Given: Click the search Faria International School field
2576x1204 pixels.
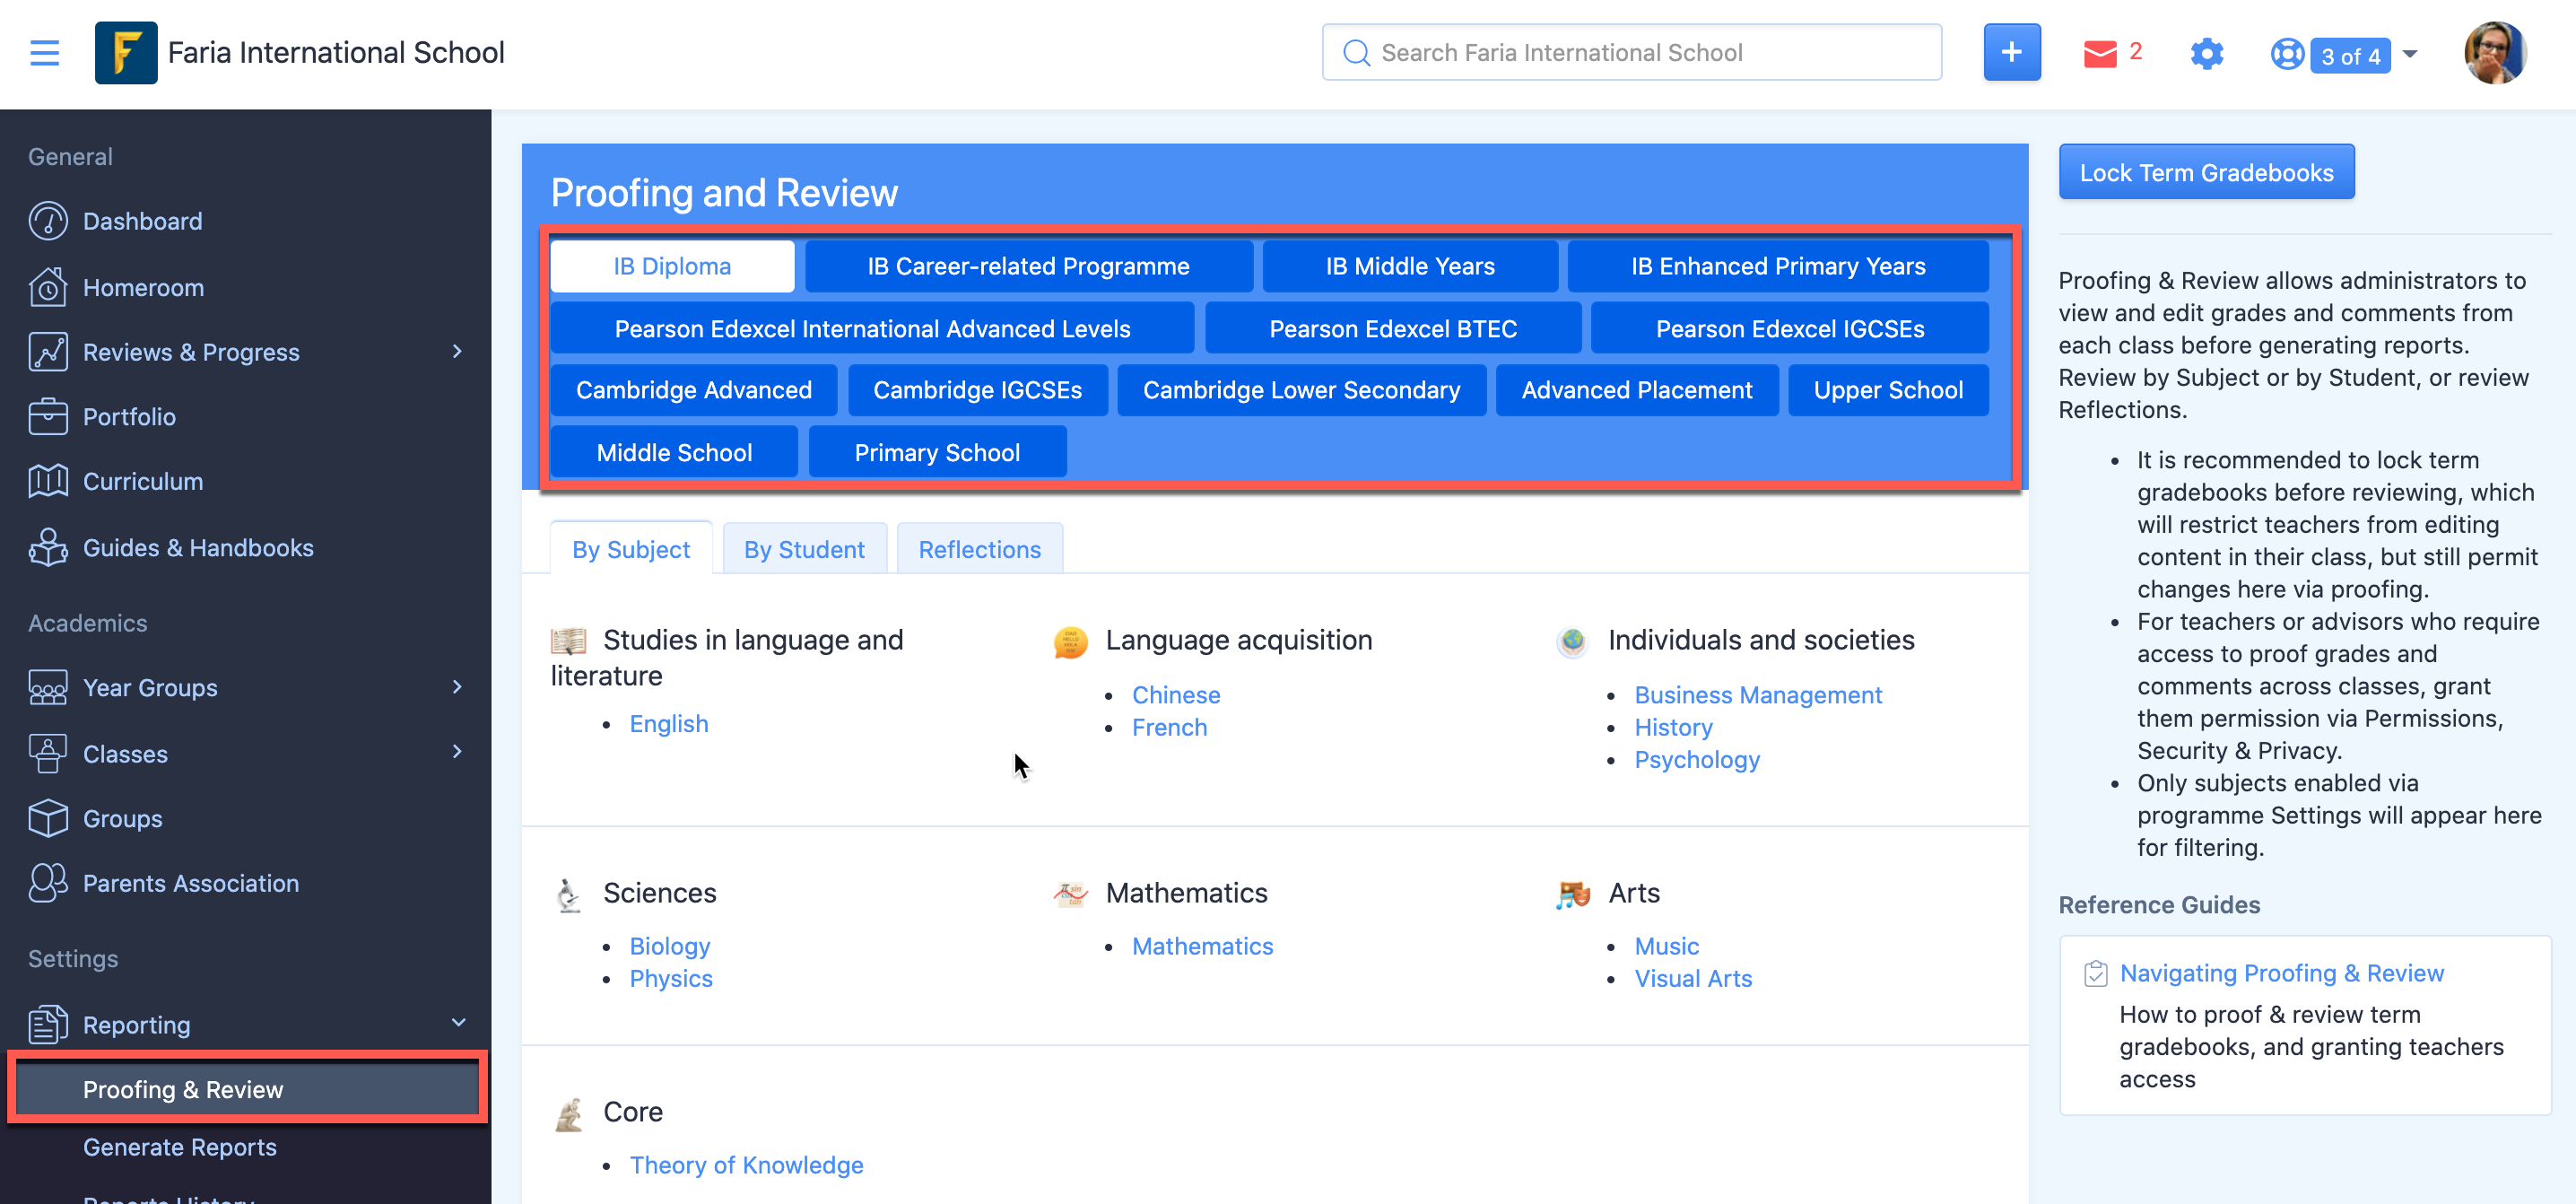Looking at the screenshot, I should click(x=1631, y=53).
